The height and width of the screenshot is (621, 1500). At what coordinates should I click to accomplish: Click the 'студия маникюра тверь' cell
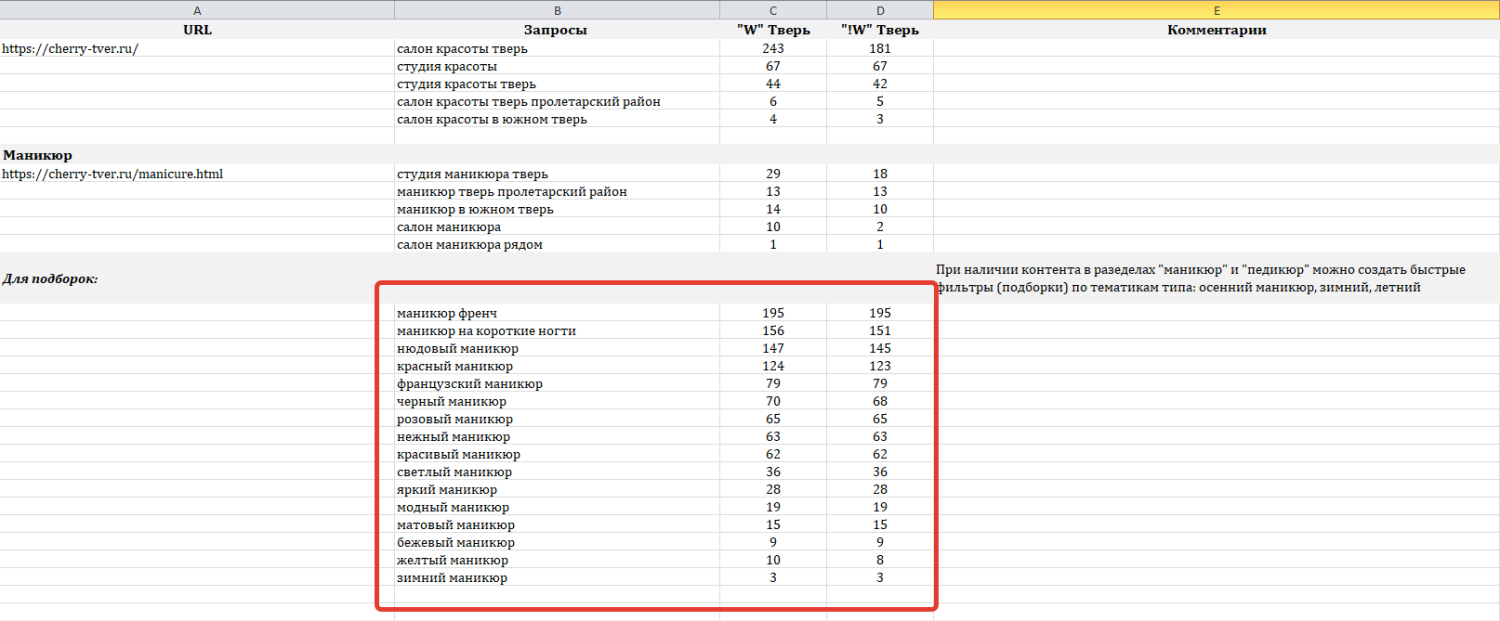(472, 174)
